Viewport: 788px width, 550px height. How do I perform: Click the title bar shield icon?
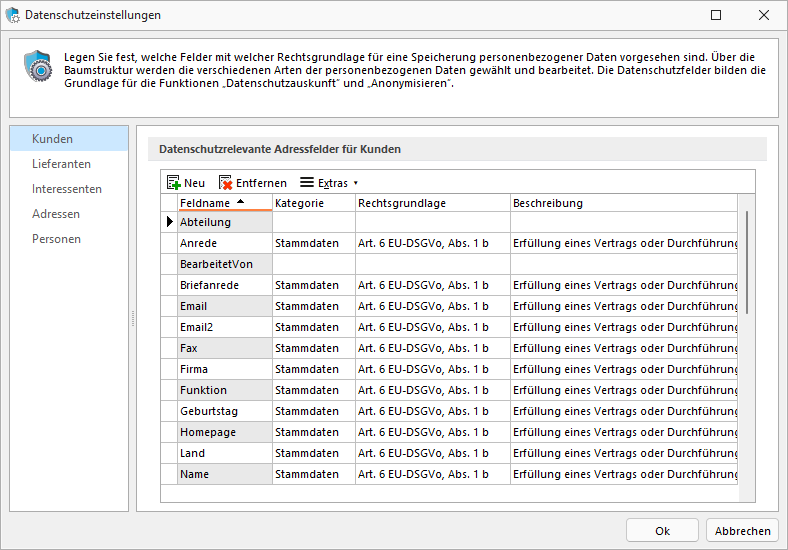13,15
